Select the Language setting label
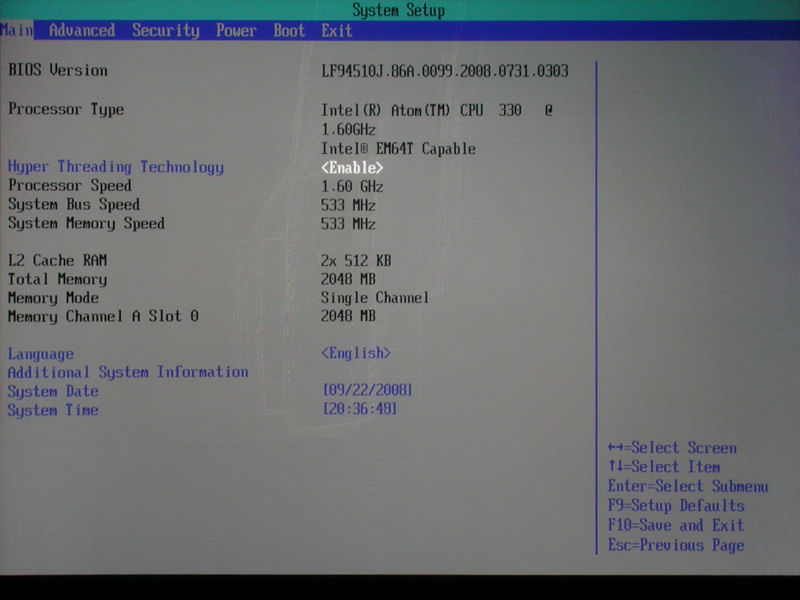 41,354
